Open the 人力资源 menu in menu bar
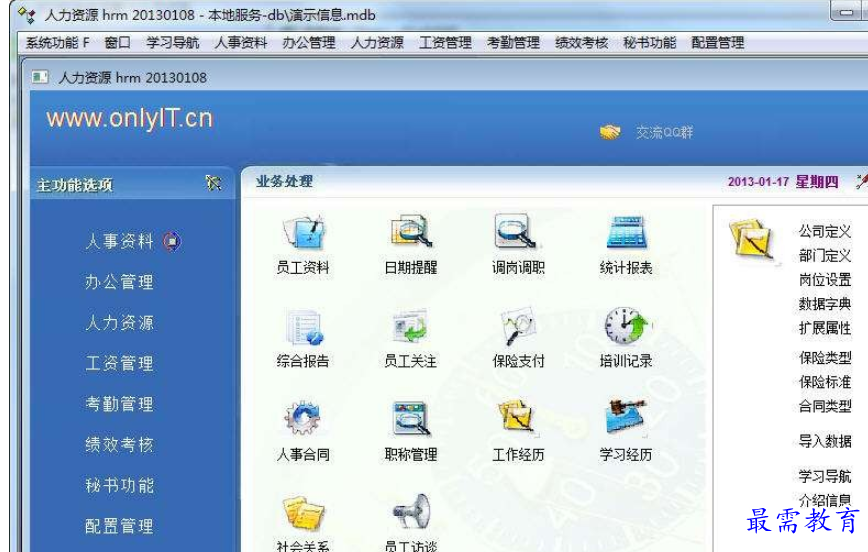The height and width of the screenshot is (552, 868). coord(377,43)
